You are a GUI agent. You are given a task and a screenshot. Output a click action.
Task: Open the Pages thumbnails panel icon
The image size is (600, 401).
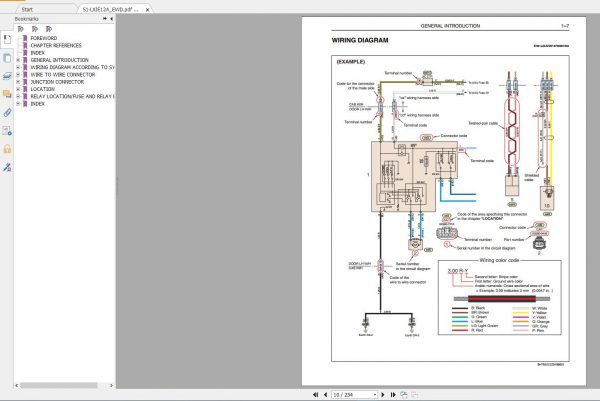tap(7, 58)
